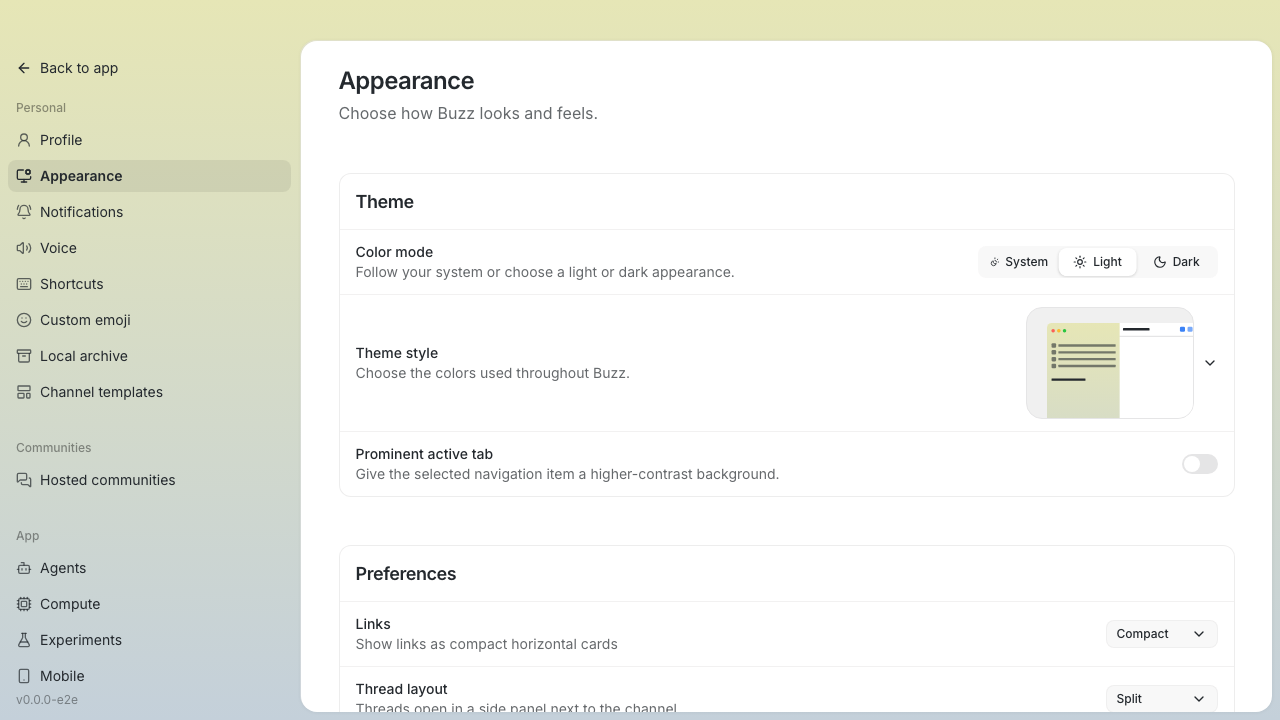Expand the Theme style chevron
Image resolution: width=1280 pixels, height=720 pixels.
pos(1210,363)
